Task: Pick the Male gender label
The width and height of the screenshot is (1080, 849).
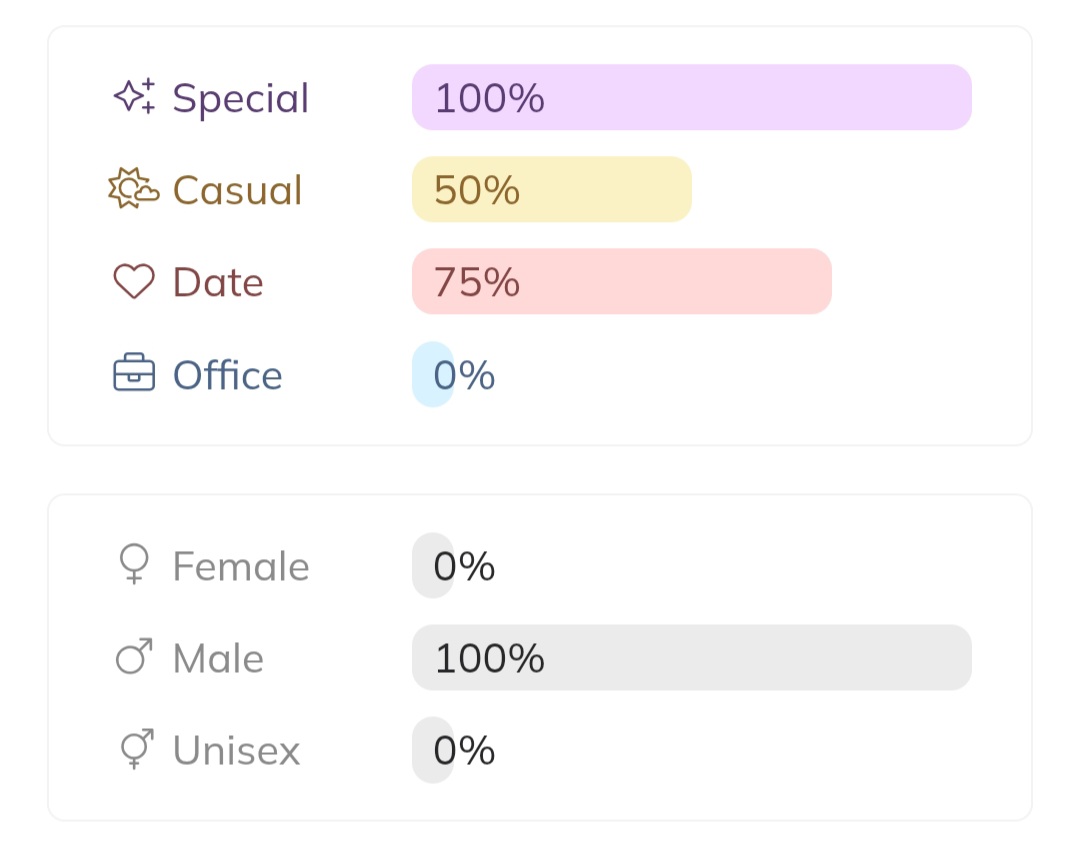Action: 218,659
